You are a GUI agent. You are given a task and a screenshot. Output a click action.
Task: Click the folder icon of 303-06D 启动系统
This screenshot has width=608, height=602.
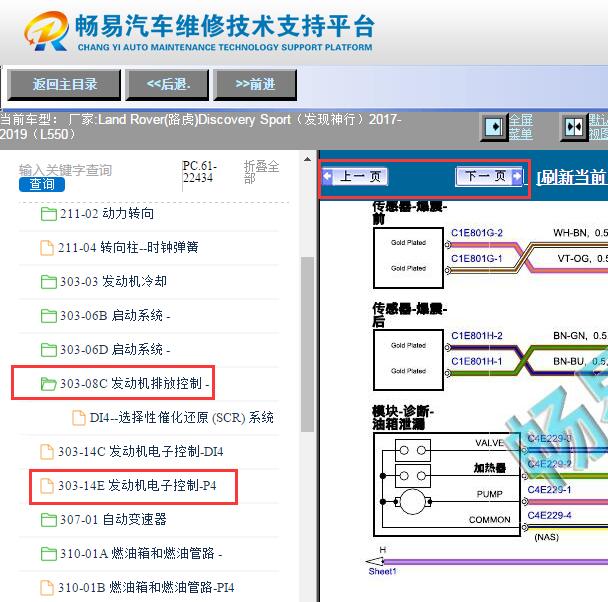[x=48, y=350]
